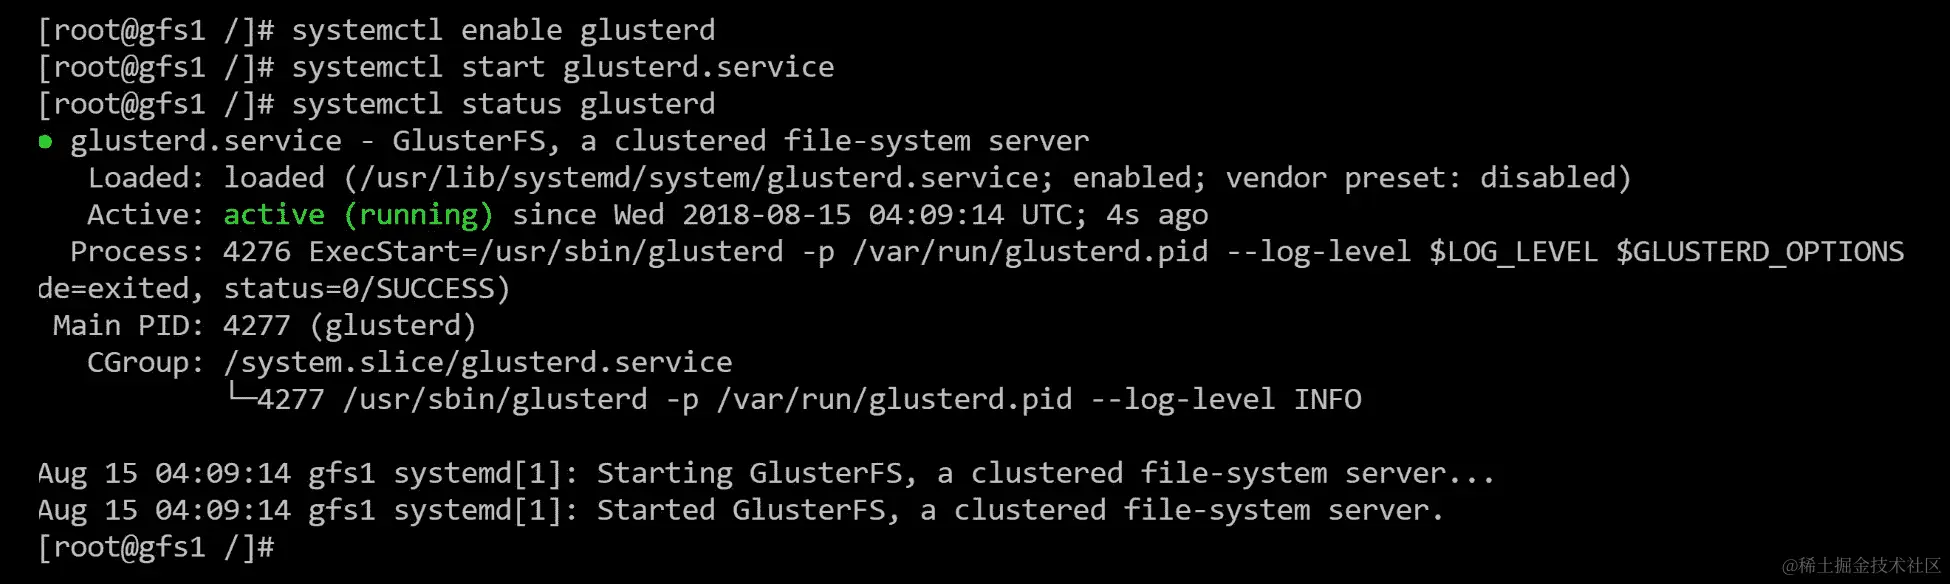Click the green 'active (running)' status text
Image resolution: width=1950 pixels, height=584 pixels.
[358, 215]
